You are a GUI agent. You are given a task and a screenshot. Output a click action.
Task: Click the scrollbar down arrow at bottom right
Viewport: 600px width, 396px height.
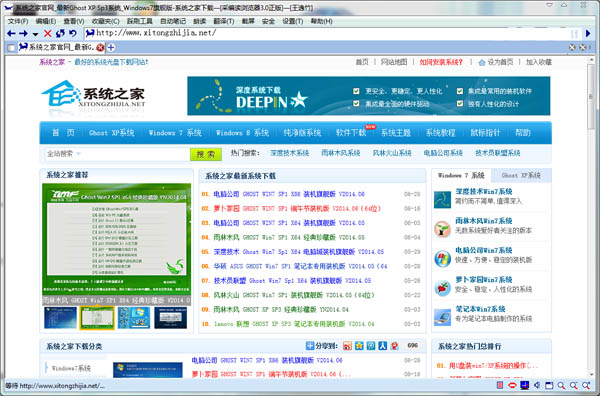592,375
